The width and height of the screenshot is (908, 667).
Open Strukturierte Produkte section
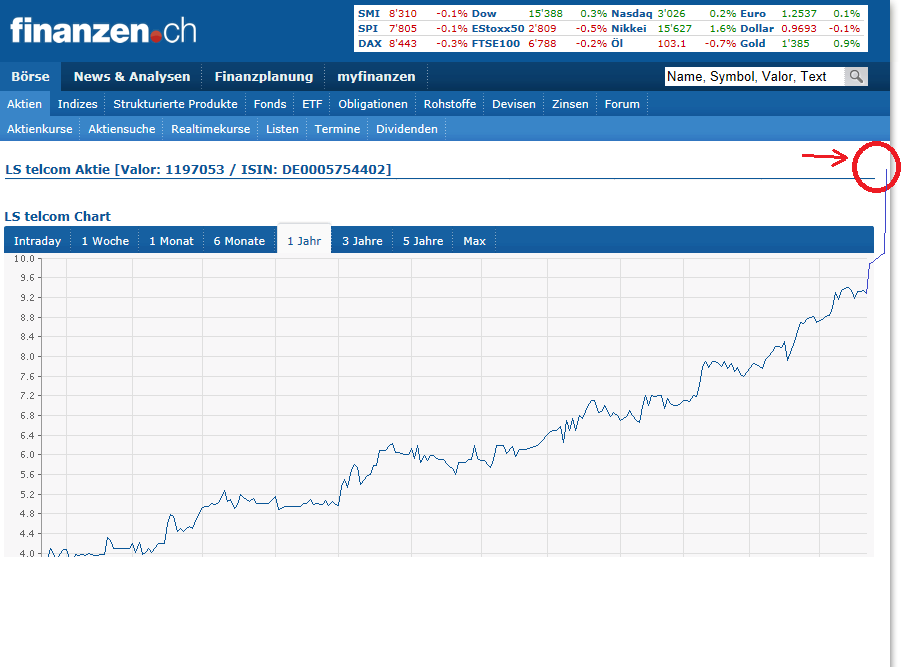point(175,104)
